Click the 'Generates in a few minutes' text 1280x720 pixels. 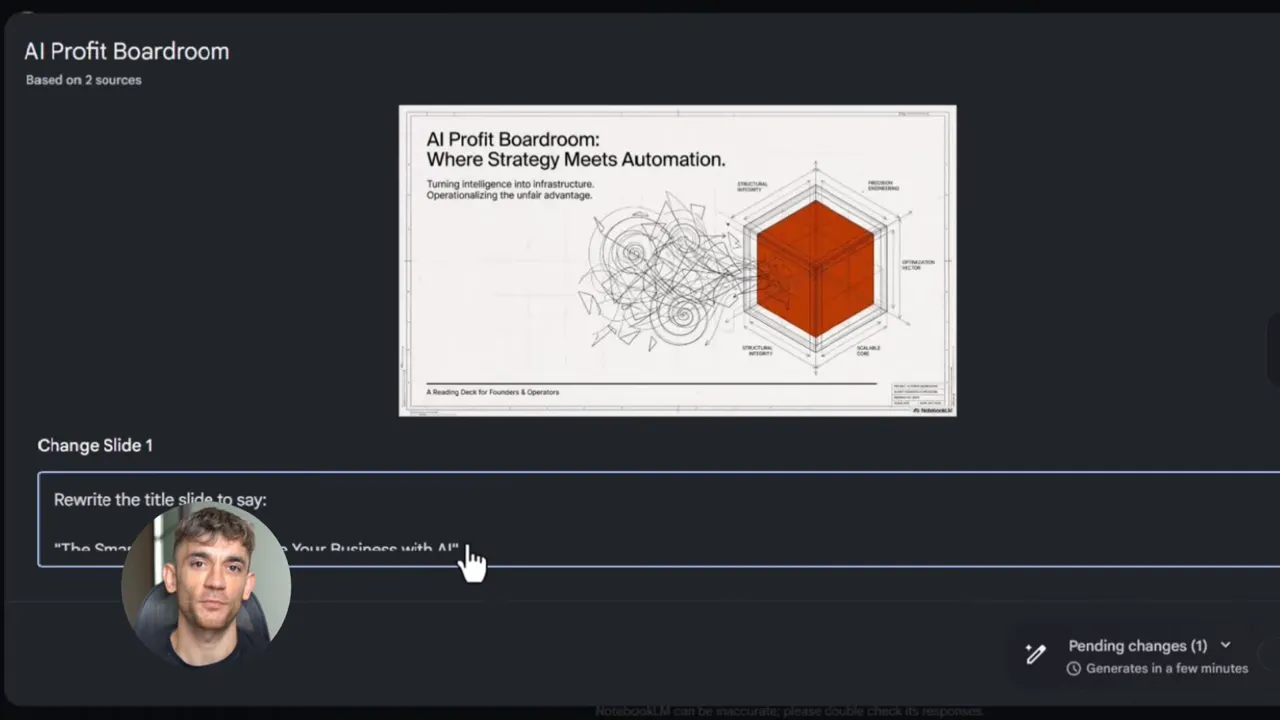(1167, 668)
